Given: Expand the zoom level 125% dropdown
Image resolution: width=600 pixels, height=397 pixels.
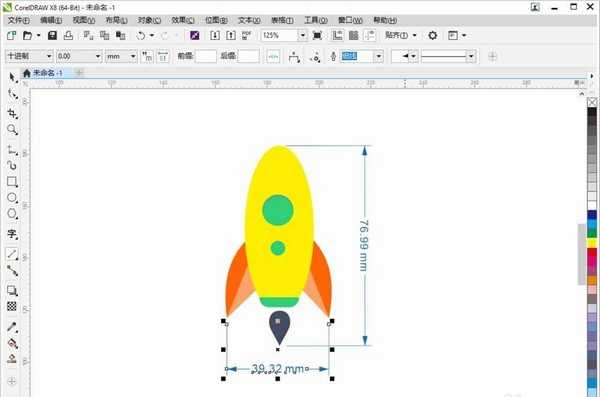Looking at the screenshot, I should pos(303,36).
